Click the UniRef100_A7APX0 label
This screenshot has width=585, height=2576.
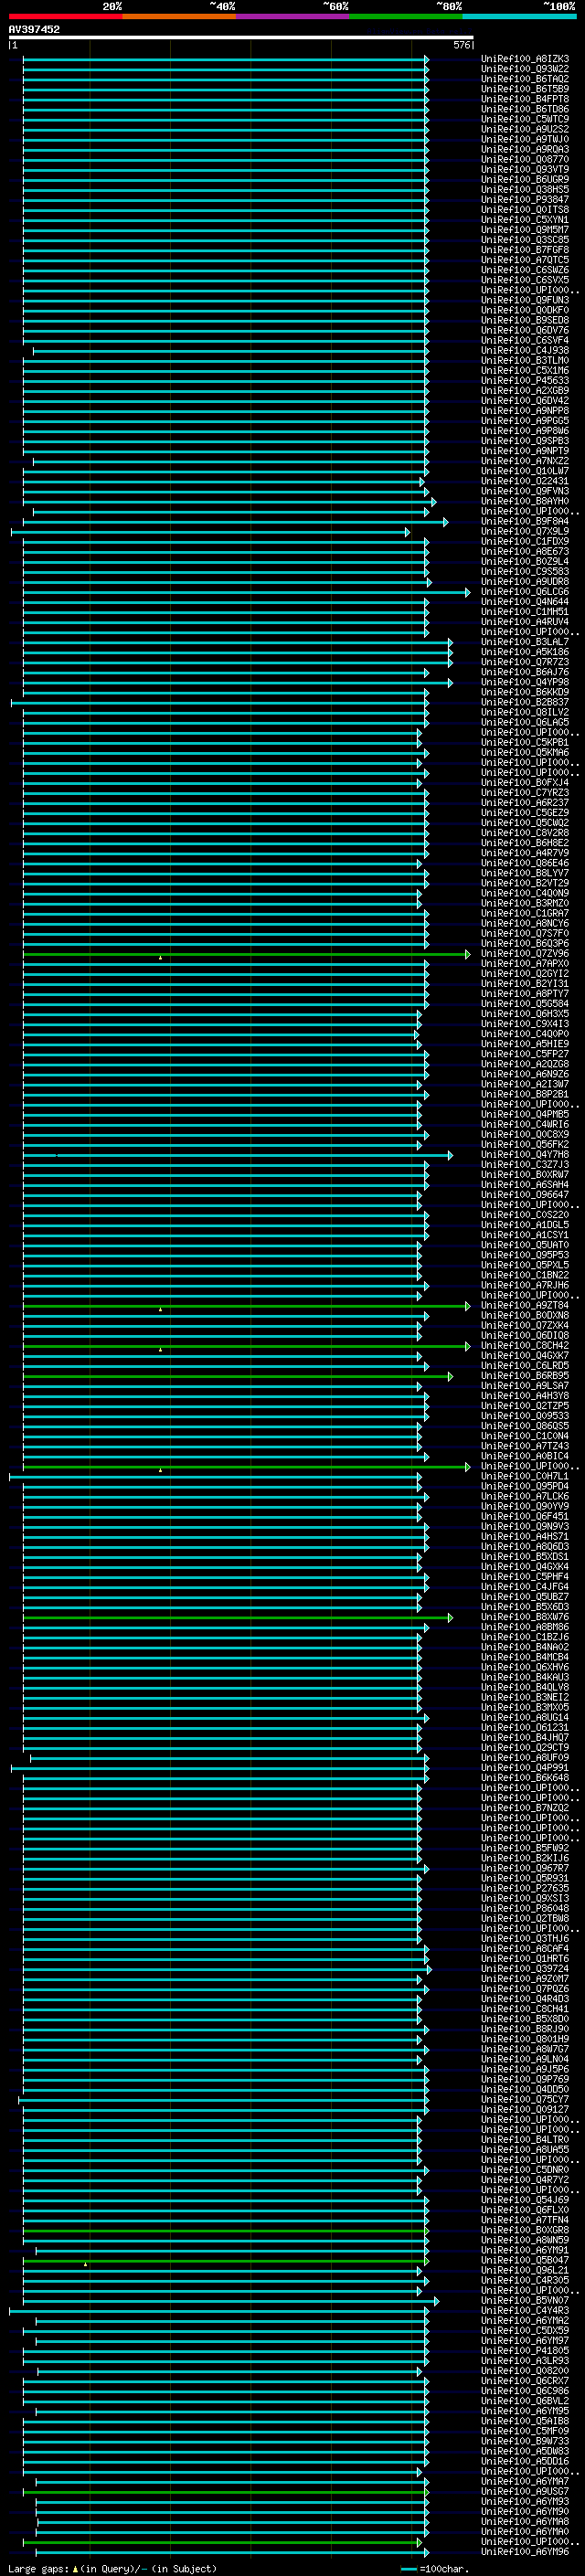coord(524,963)
